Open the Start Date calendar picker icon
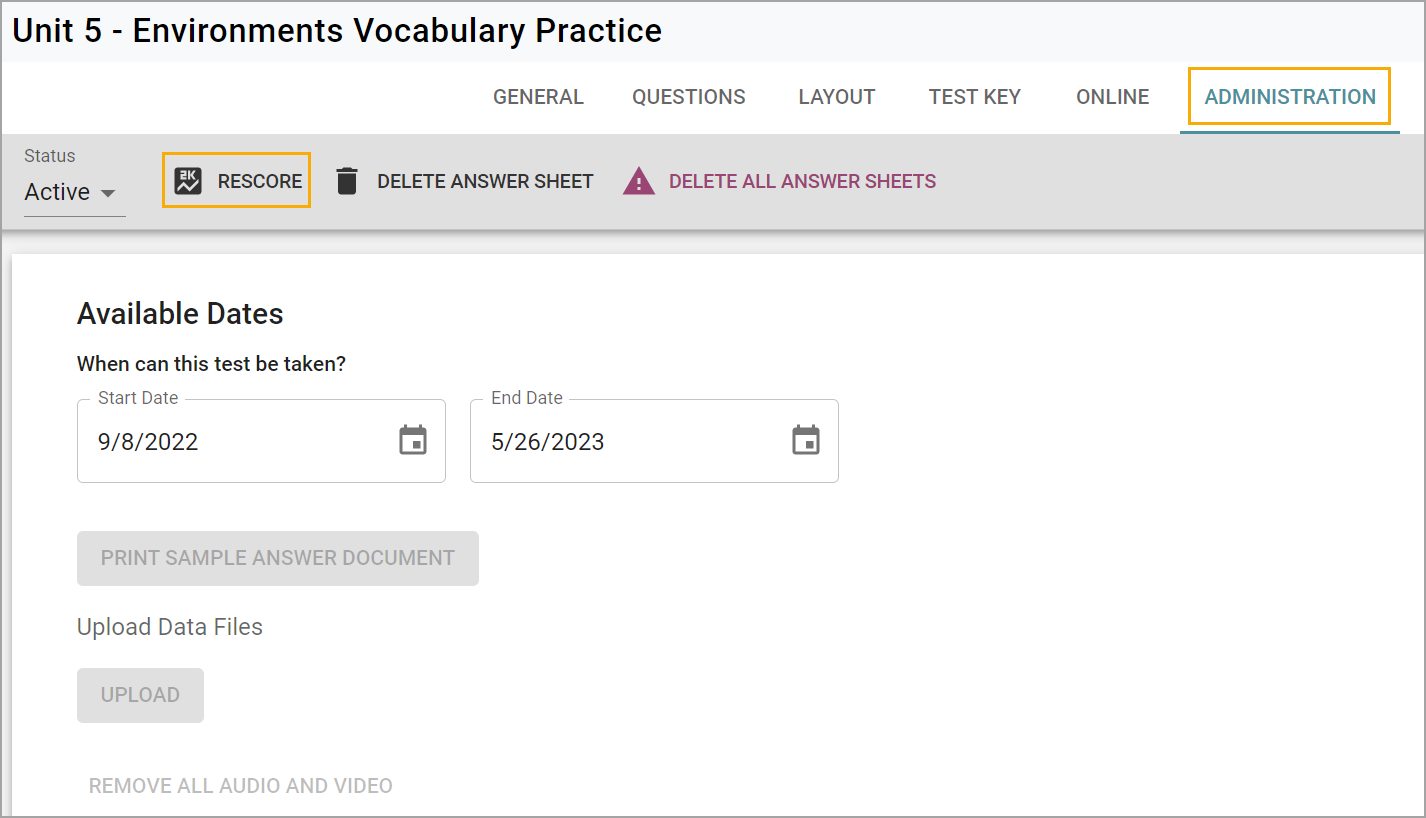Viewport: 1426px width, 818px height. [x=413, y=441]
